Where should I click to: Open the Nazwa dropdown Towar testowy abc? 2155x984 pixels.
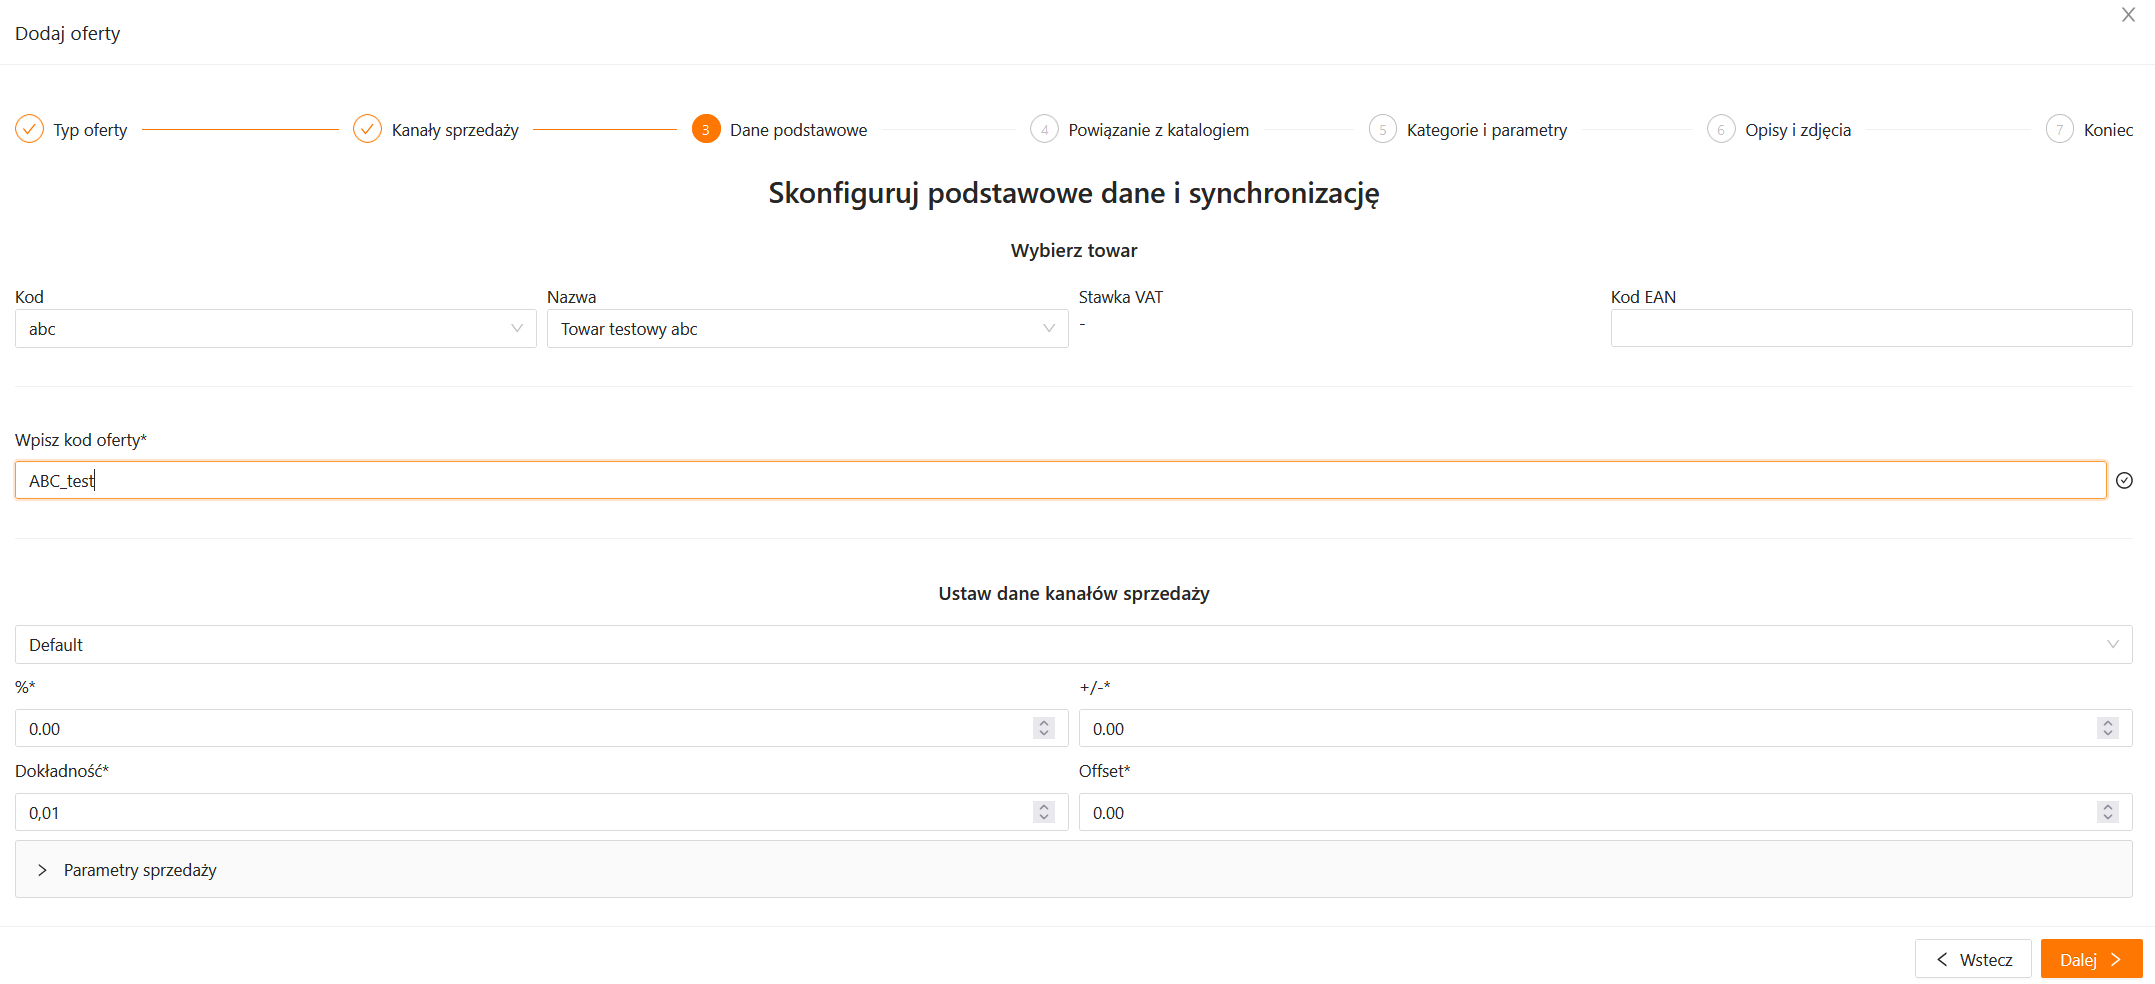(806, 329)
